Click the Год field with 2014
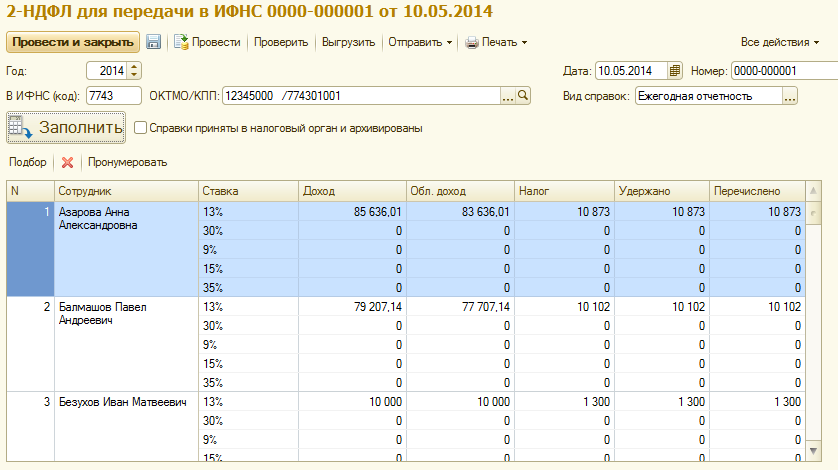This screenshot has height=470, width=838. pos(108,71)
